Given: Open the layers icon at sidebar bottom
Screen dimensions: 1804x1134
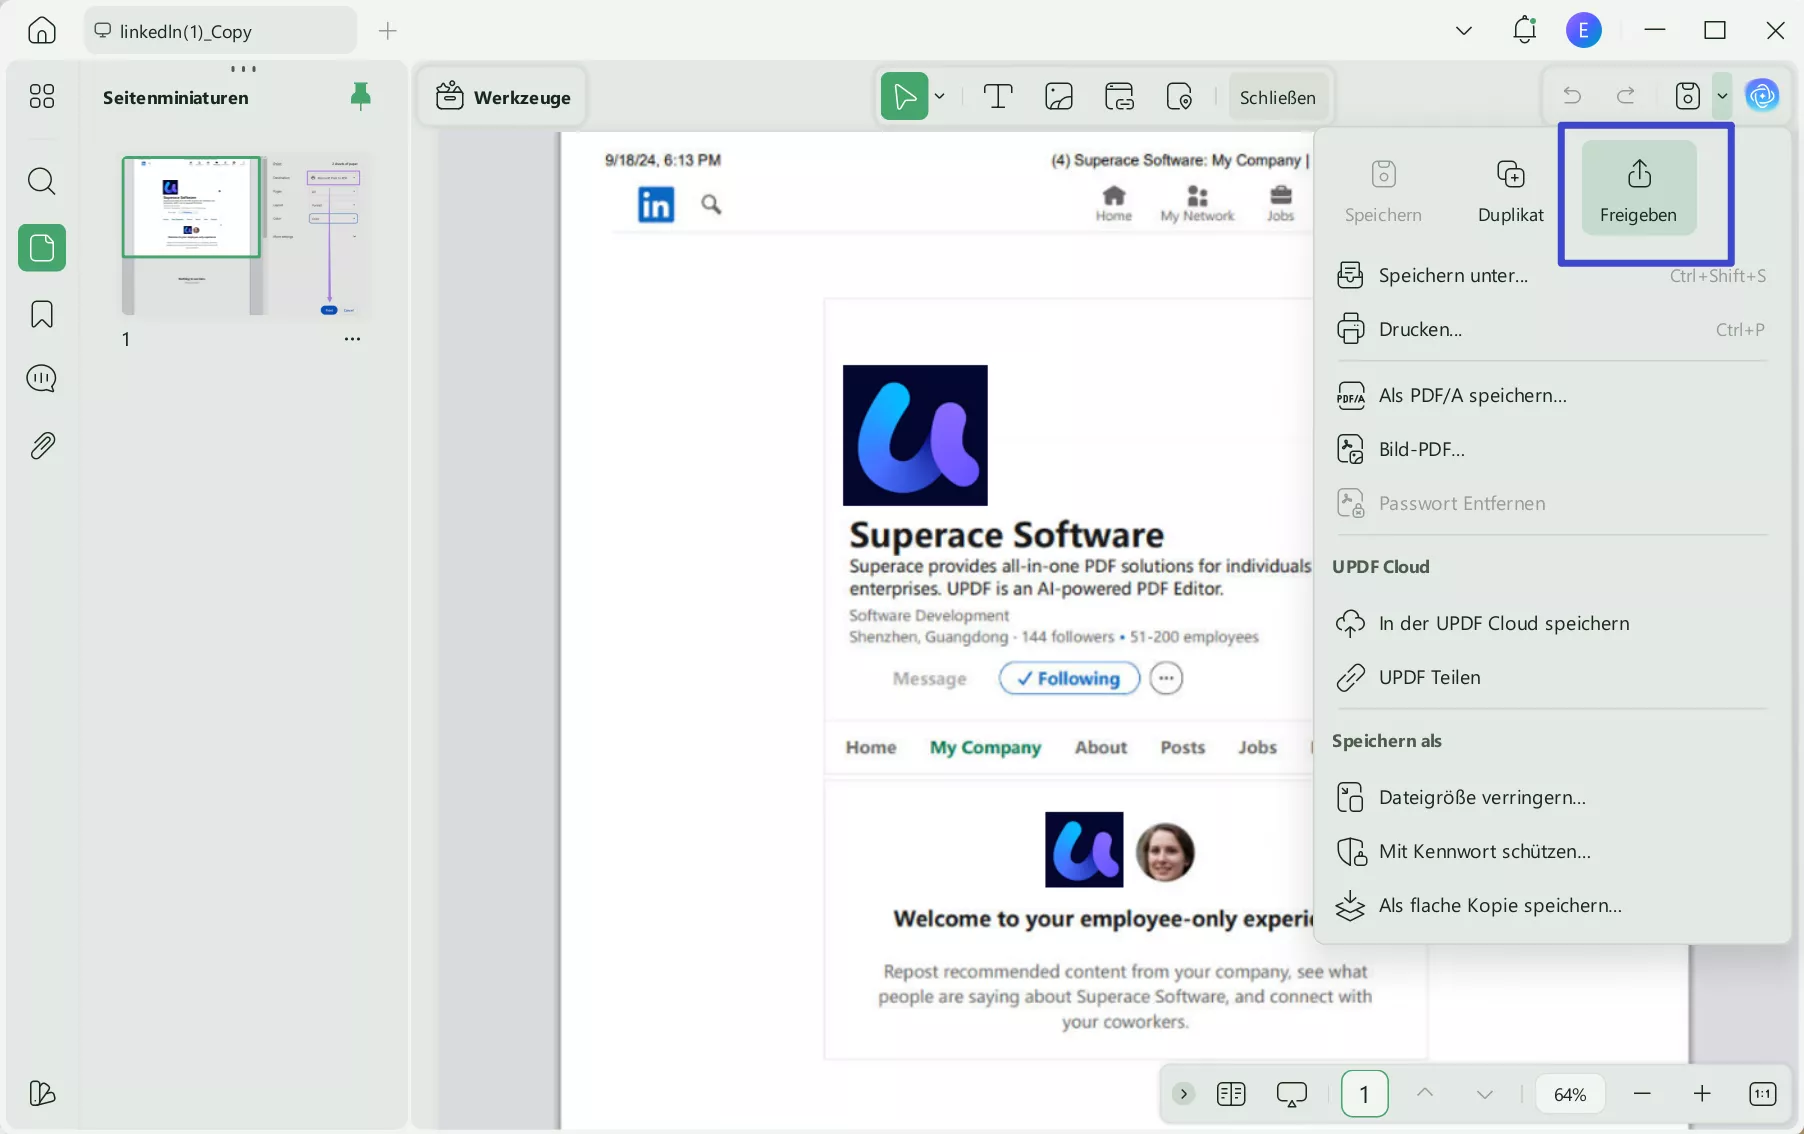Looking at the screenshot, I should coord(42,1093).
